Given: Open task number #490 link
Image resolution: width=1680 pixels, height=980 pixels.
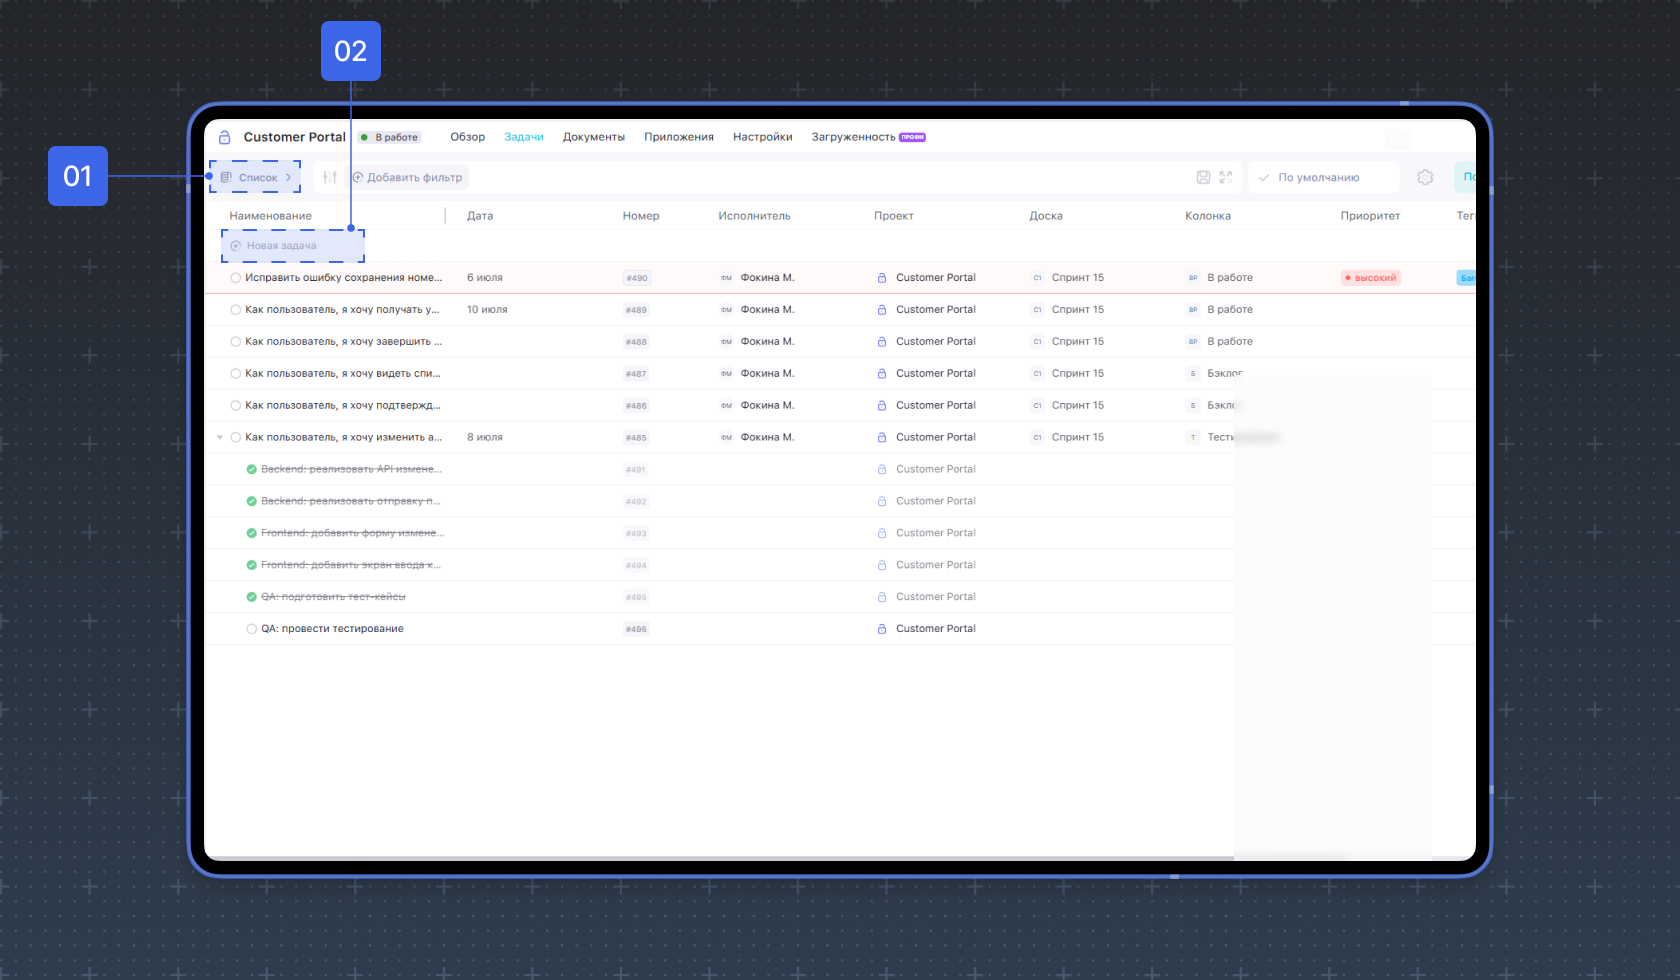Looking at the screenshot, I should click(x=637, y=278).
